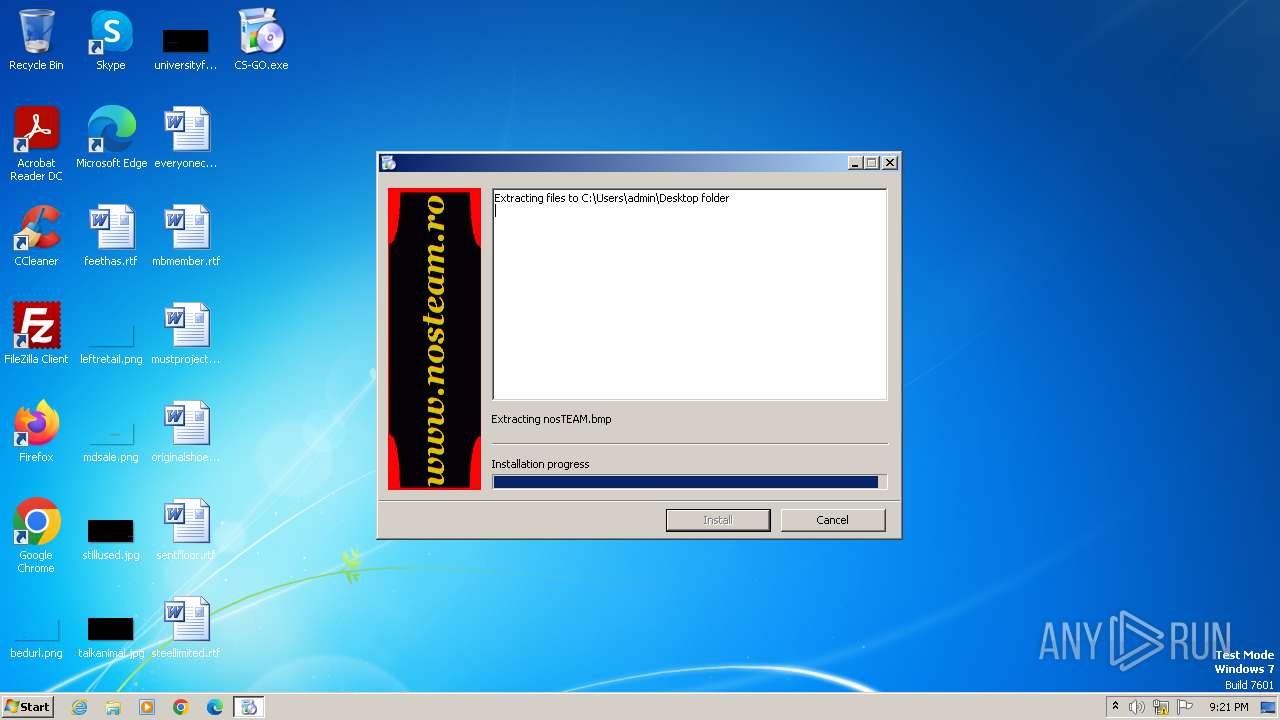
Task: Select the sentfloor.rtf document icon
Action: point(186,530)
